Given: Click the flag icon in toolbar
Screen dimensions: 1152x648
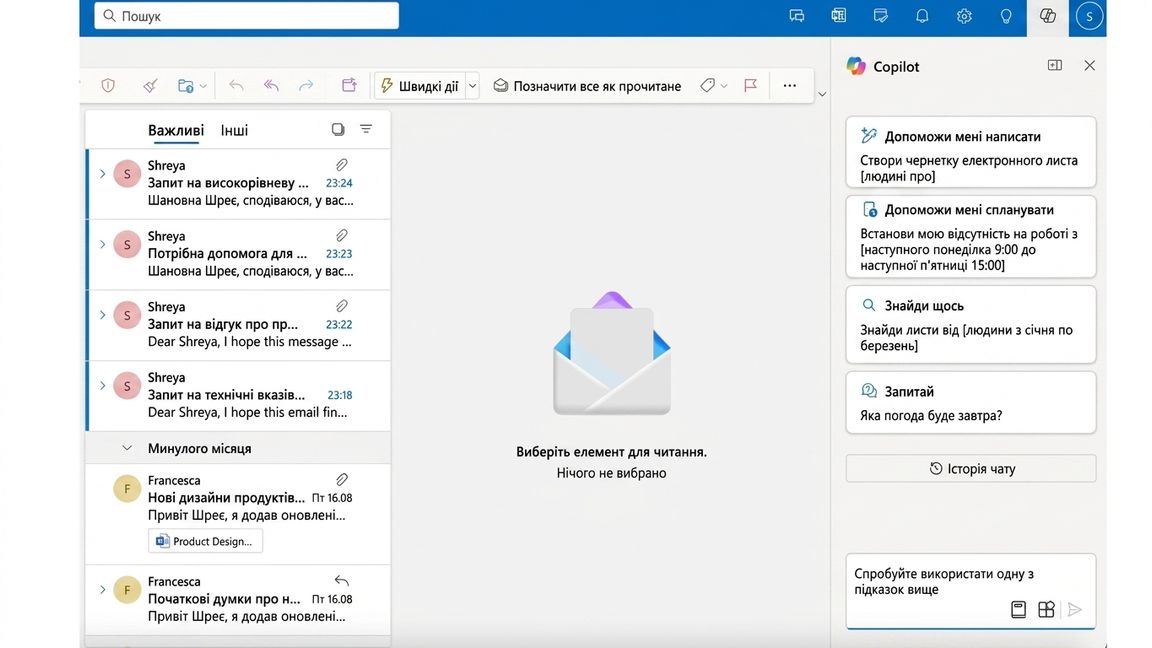Looking at the screenshot, I should 750,85.
